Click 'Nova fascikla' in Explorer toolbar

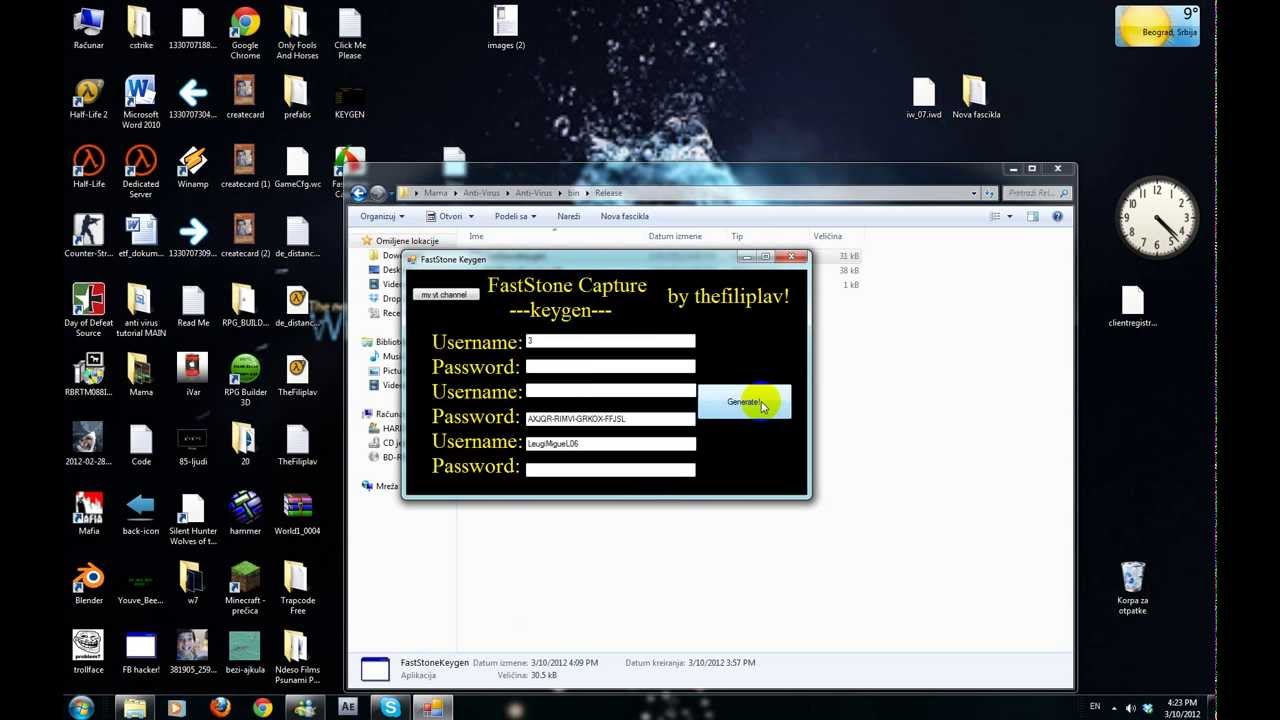(x=624, y=216)
